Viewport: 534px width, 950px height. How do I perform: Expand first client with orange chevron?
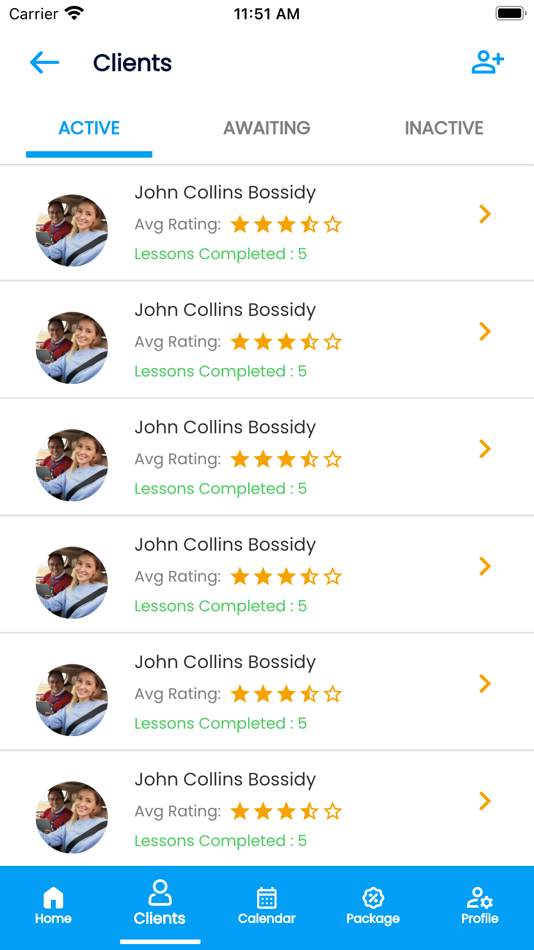tap(484, 214)
